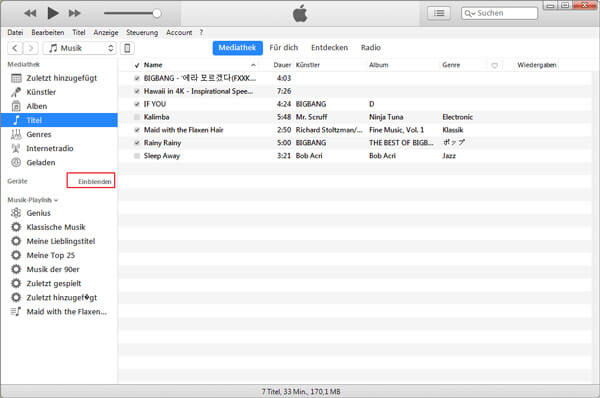Open Meine Top 25 playlist

(x=59, y=256)
